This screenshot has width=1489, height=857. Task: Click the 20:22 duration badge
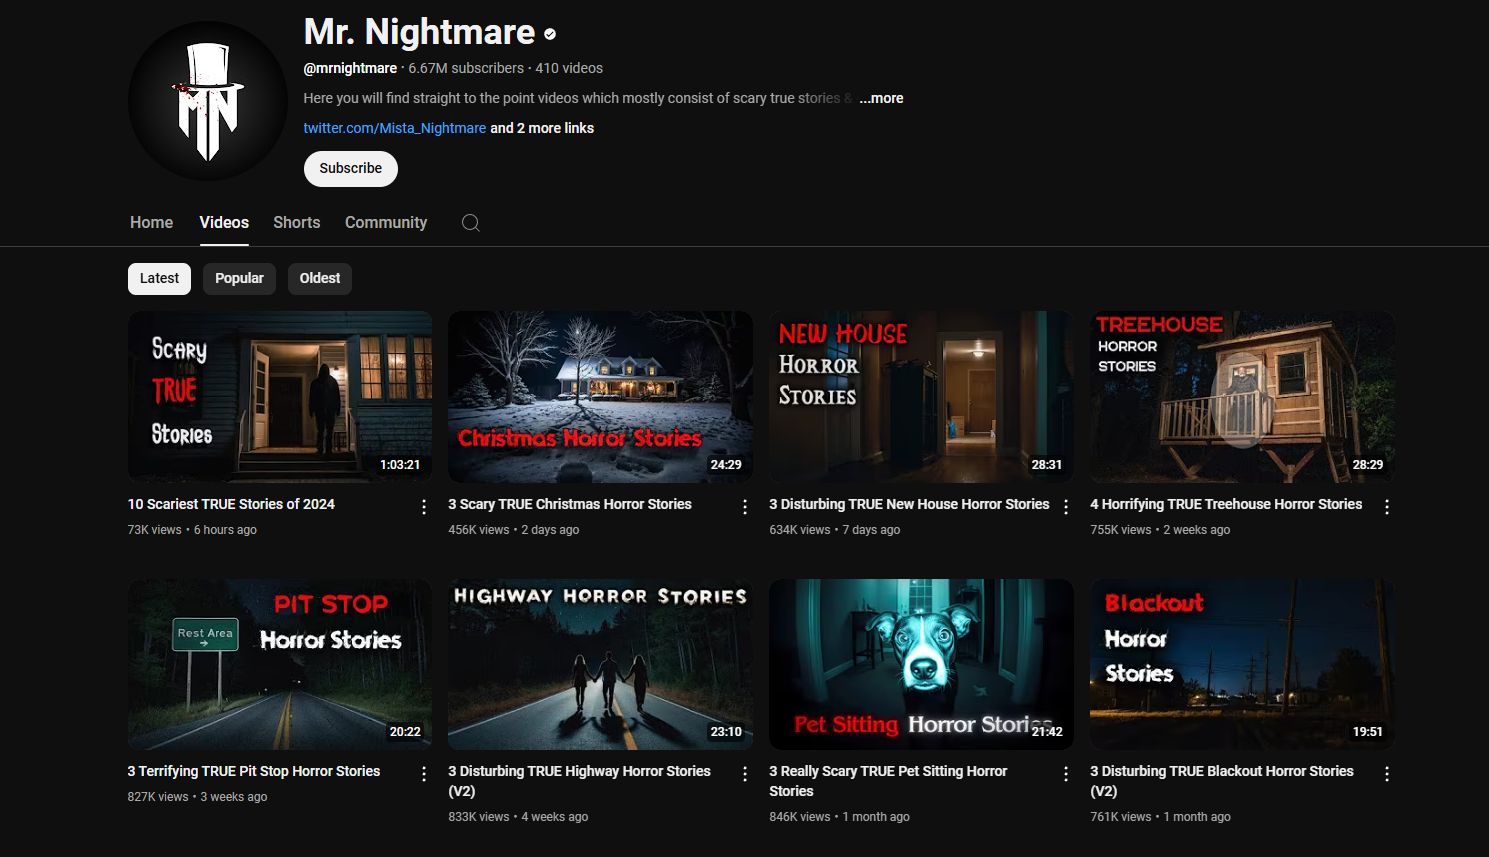point(405,732)
